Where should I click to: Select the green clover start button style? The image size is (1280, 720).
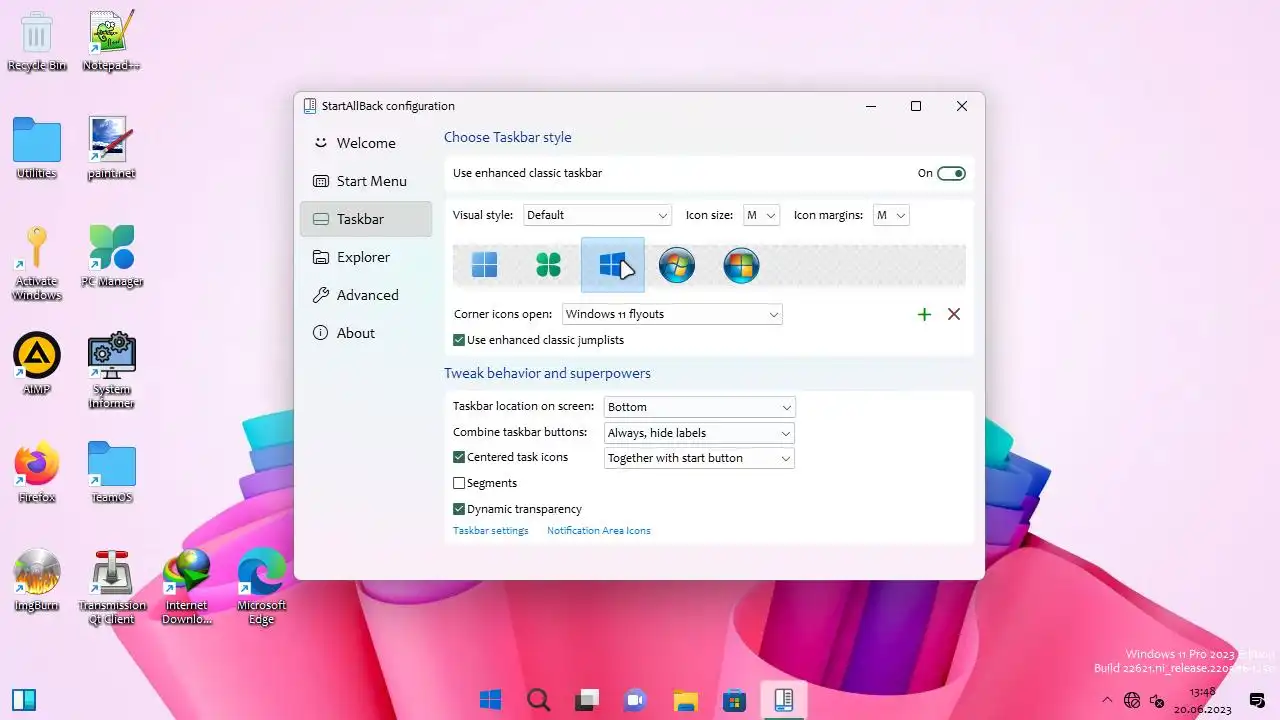coord(549,265)
